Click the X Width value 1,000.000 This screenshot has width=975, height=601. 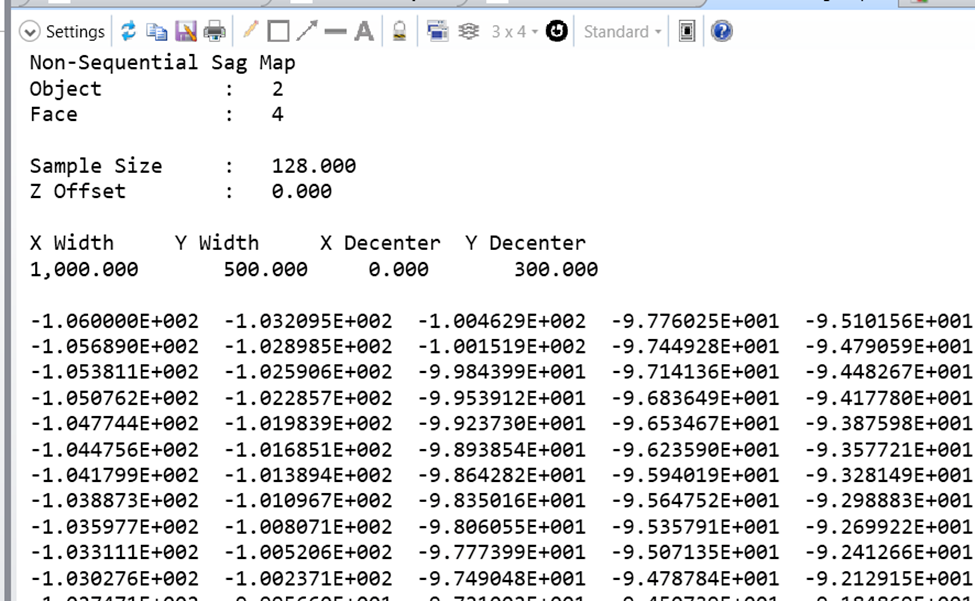(84, 269)
